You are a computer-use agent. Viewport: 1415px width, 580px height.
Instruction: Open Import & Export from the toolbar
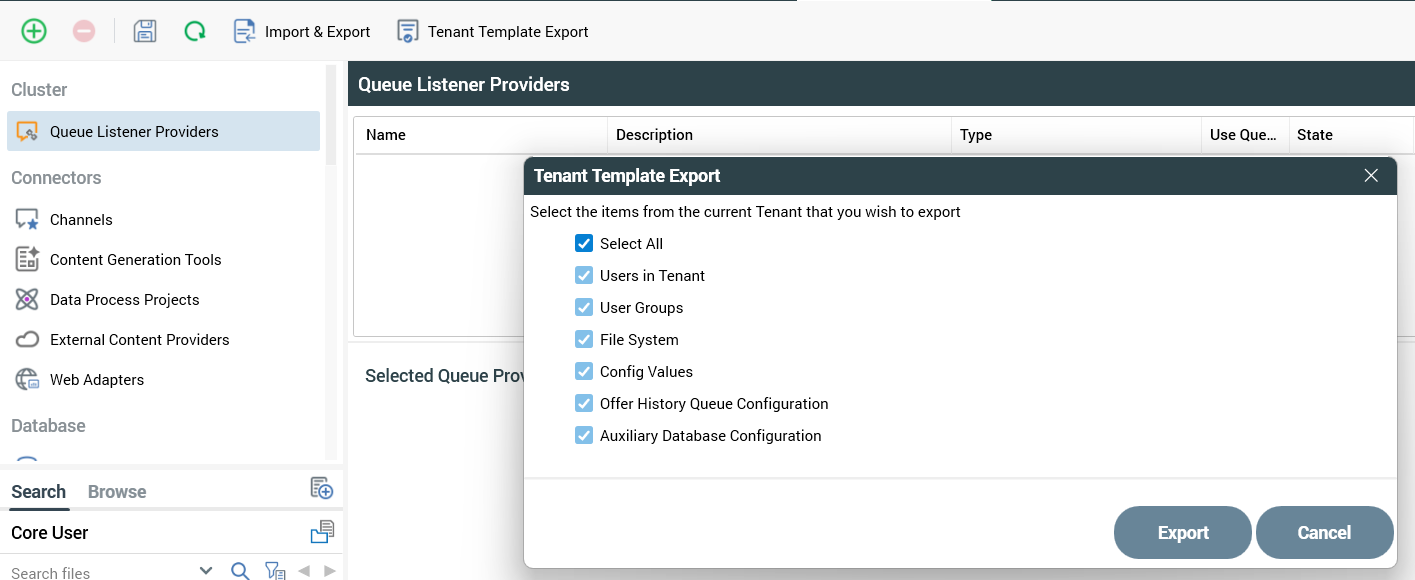(x=302, y=32)
